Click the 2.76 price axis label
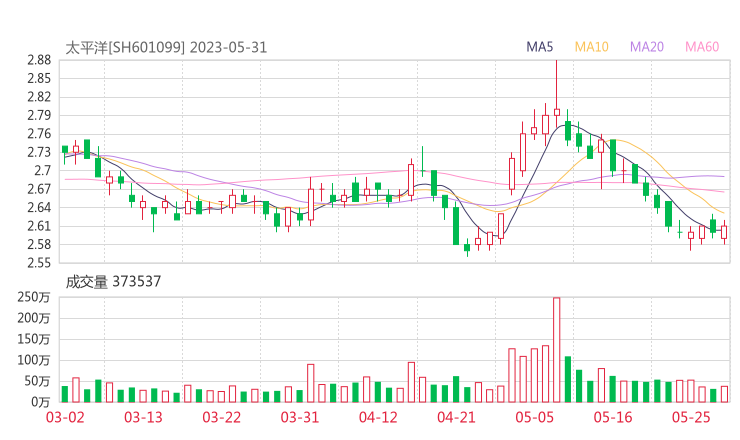The image size is (740, 440). tap(39, 134)
